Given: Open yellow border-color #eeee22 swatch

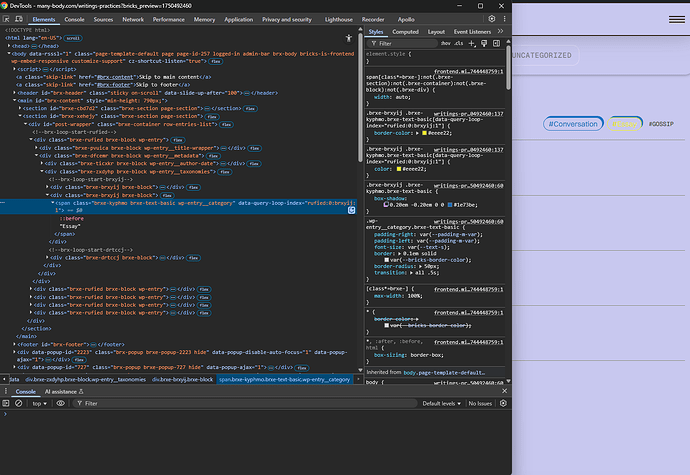Looking at the screenshot, I should [425, 133].
